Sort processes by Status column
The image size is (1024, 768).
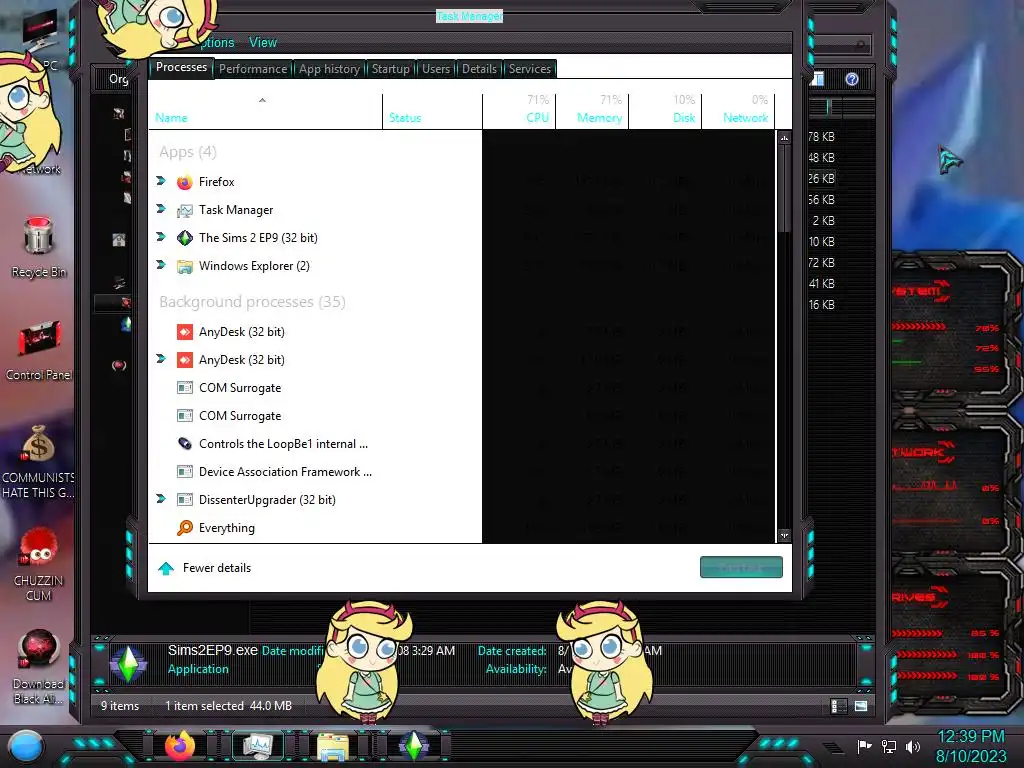click(x=432, y=112)
